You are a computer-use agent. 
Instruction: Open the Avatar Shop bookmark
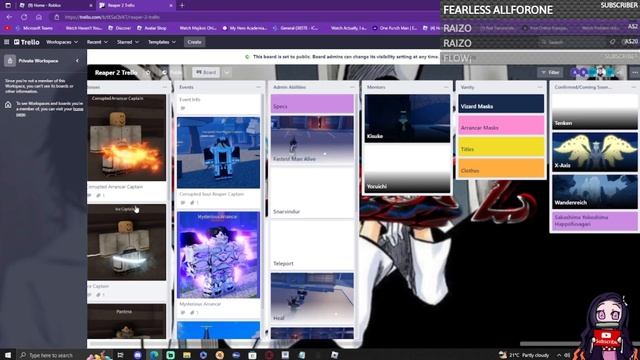pos(152,28)
